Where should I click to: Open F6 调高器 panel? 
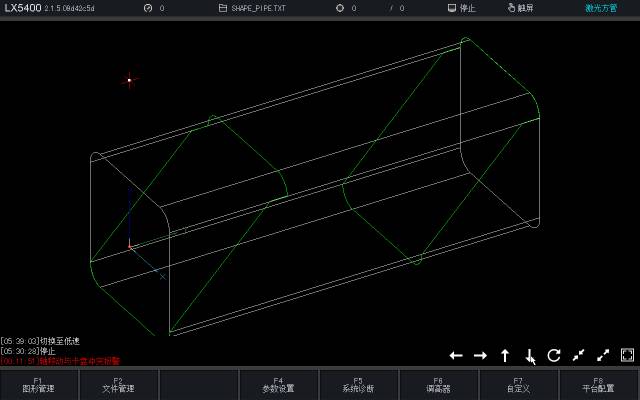pos(438,385)
